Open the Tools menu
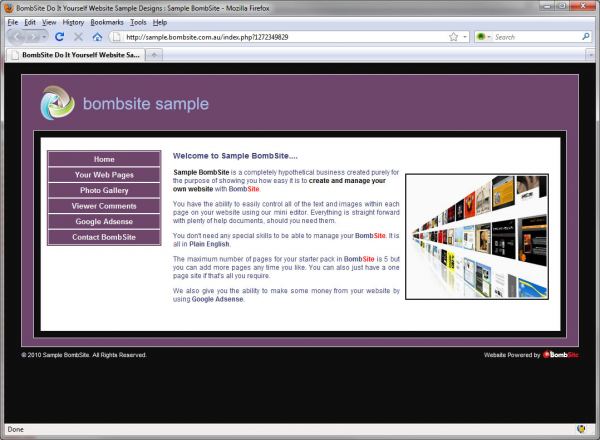Screen dimensions: 600x440 pyautogui.click(x=138, y=22)
